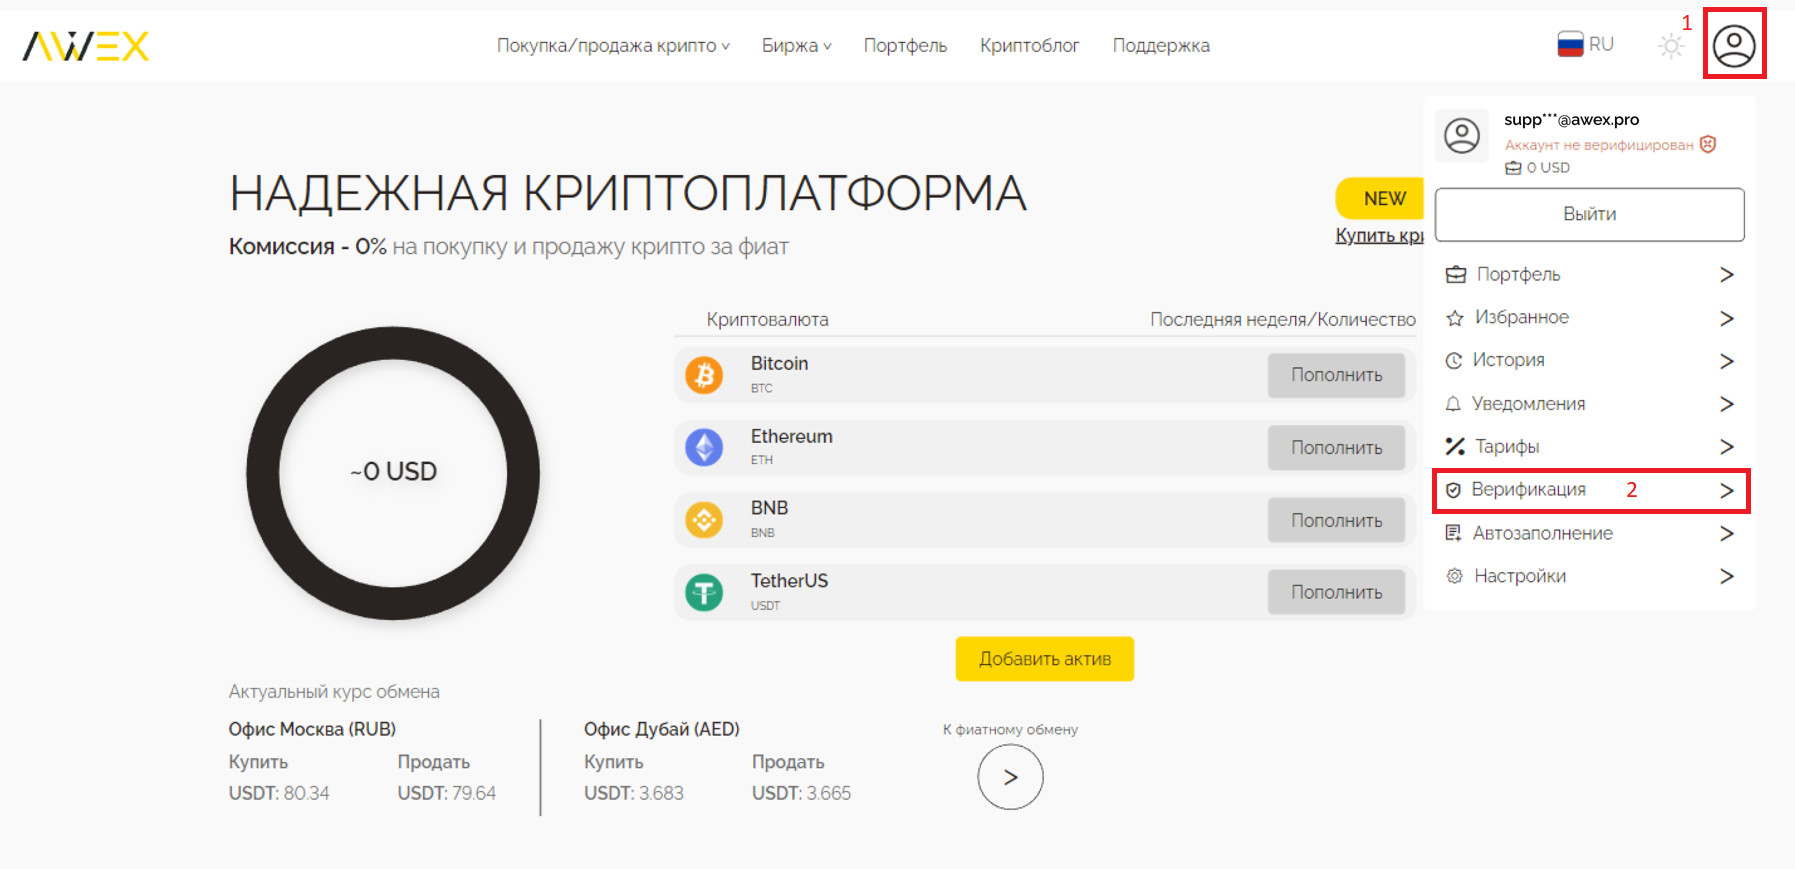This screenshot has width=1795, height=869.
Task: Click the yellow NEW badge button
Action: pyautogui.click(x=1380, y=199)
